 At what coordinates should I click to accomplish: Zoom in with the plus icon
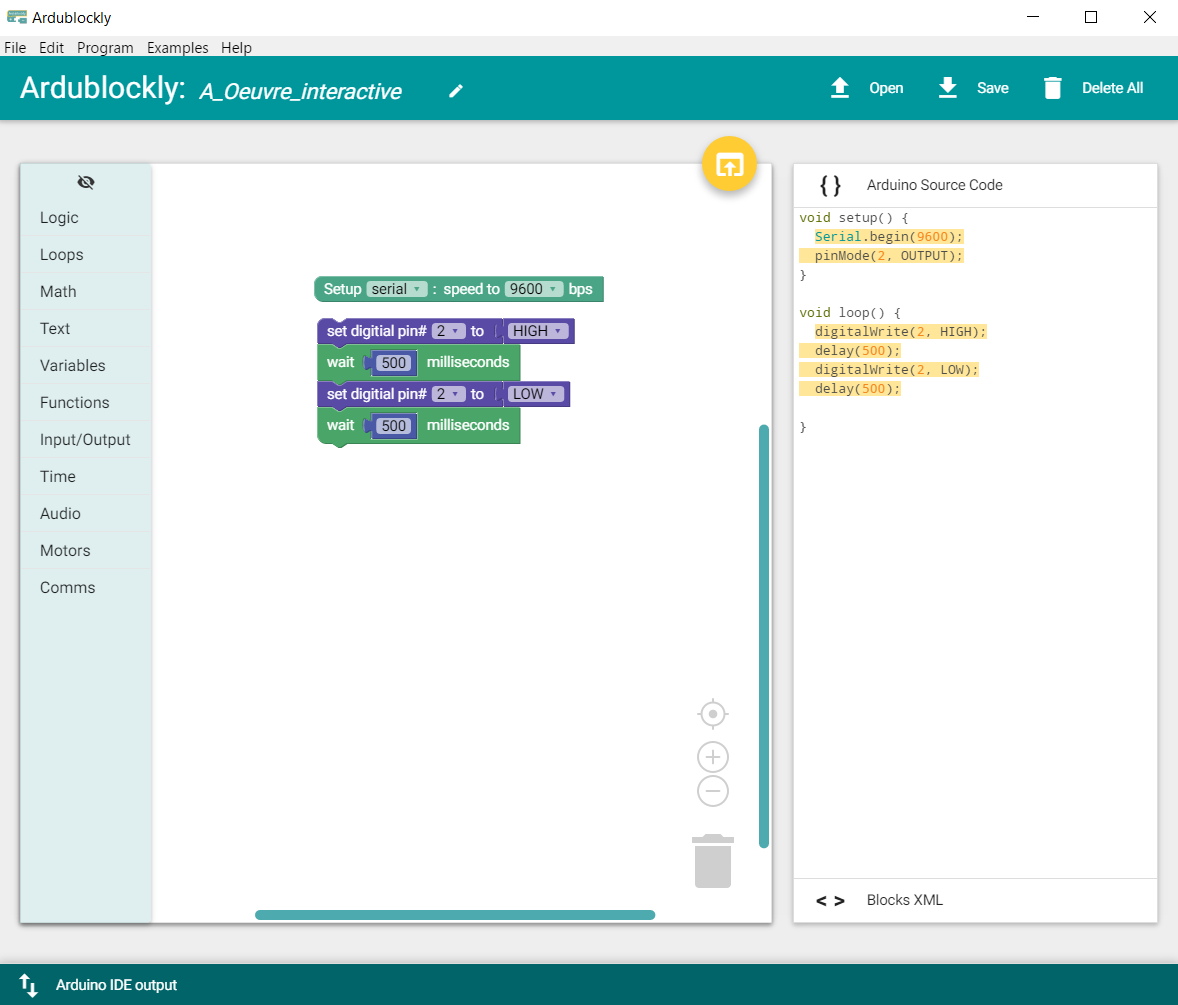tap(712, 757)
